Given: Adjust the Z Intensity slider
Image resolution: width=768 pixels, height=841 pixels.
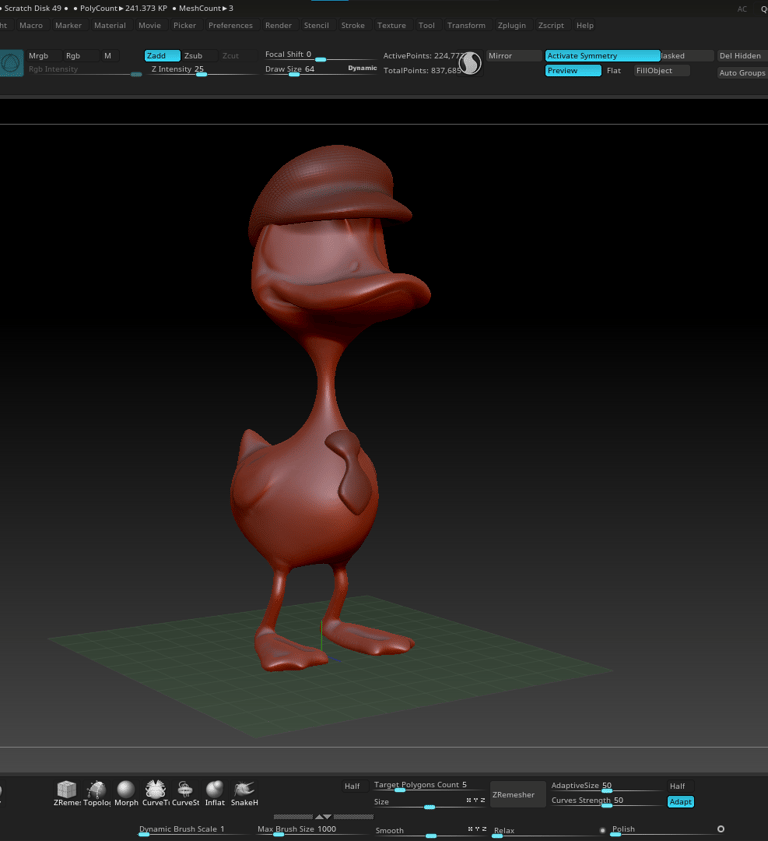Looking at the screenshot, I should point(203,70).
